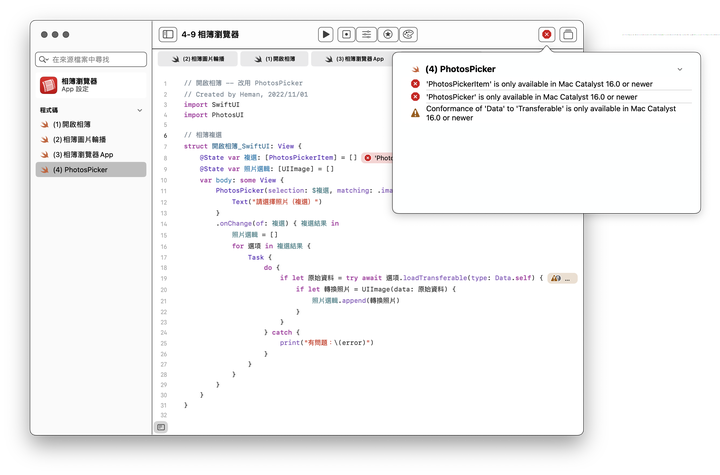Click the step-through code button
Viewport: 720px width, 475px height.
coord(346,34)
